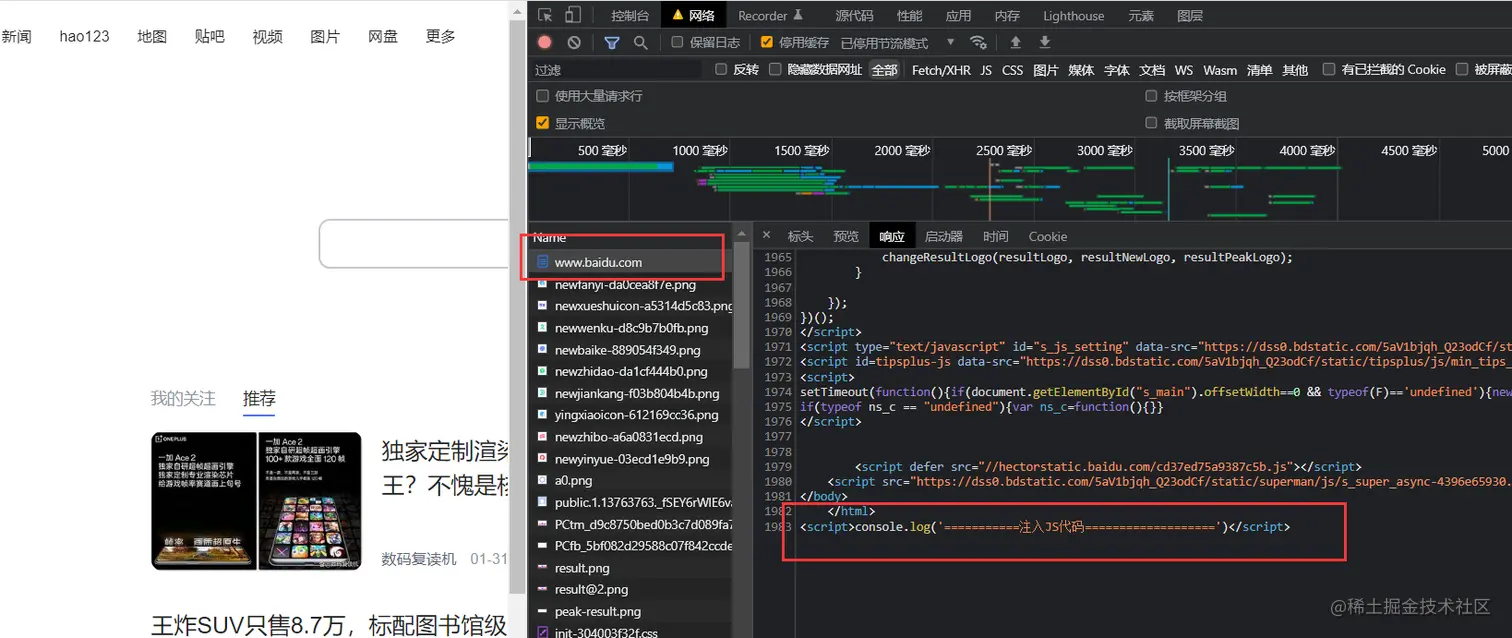Select newbaike-889054f349.png request row
Screen dimensions: 1512x638
[x=630, y=350]
